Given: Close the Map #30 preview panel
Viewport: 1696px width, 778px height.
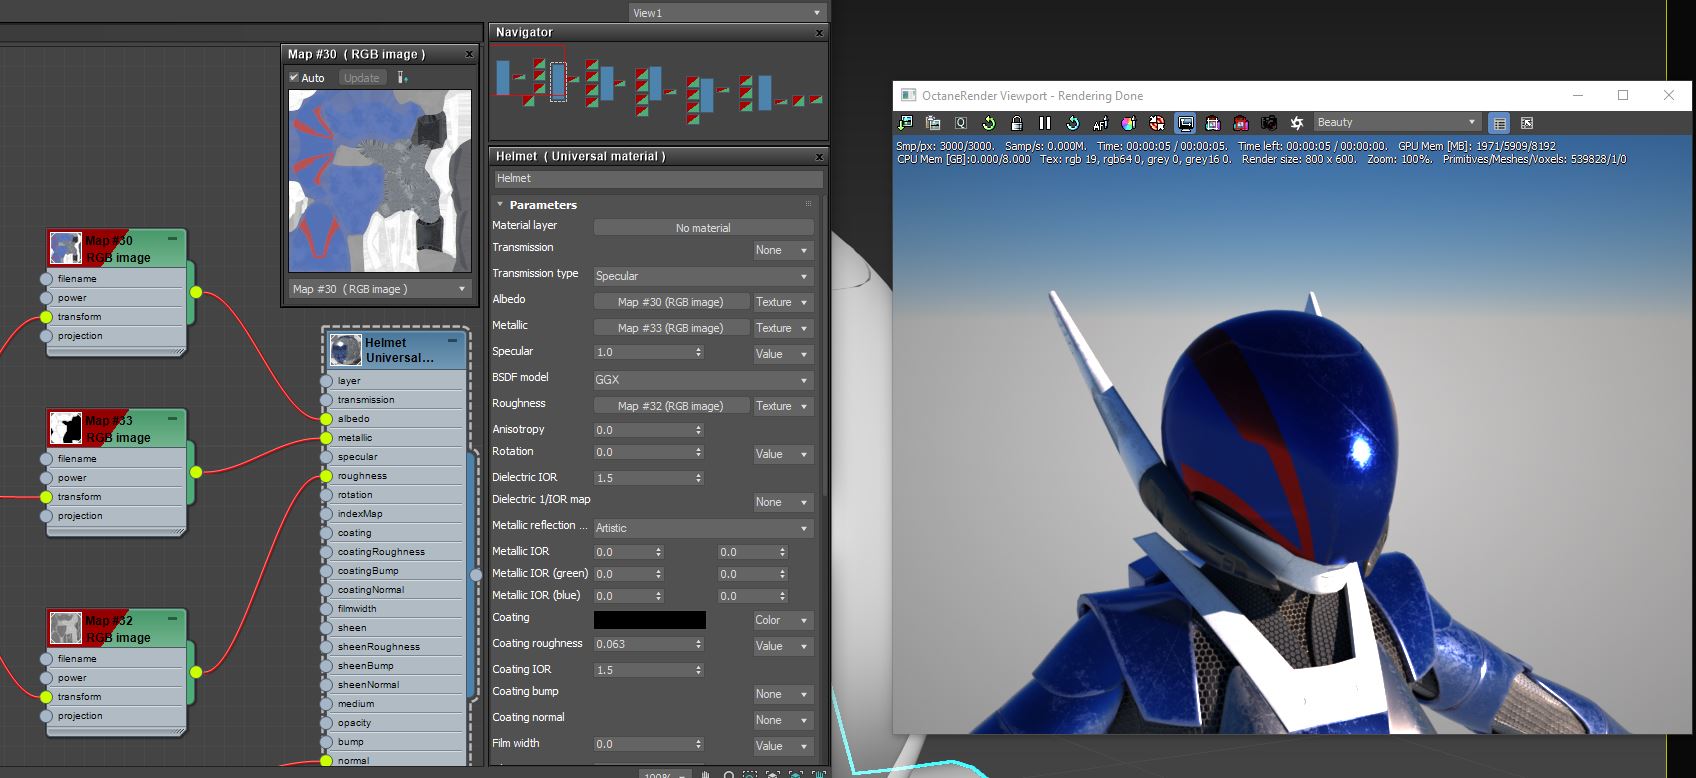Looking at the screenshot, I should [469, 54].
